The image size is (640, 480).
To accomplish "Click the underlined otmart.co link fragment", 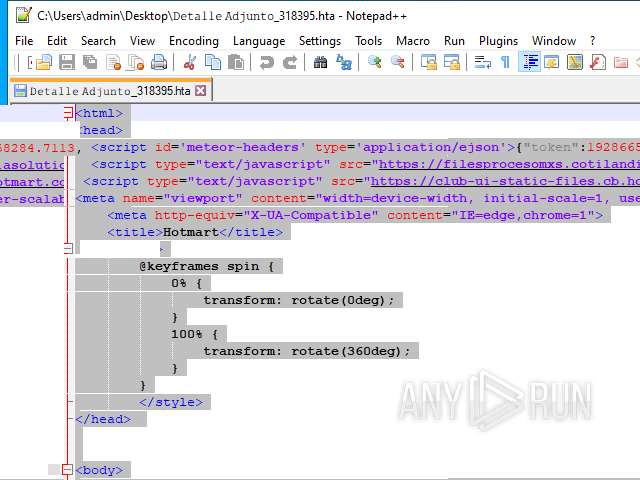I will (32, 181).
